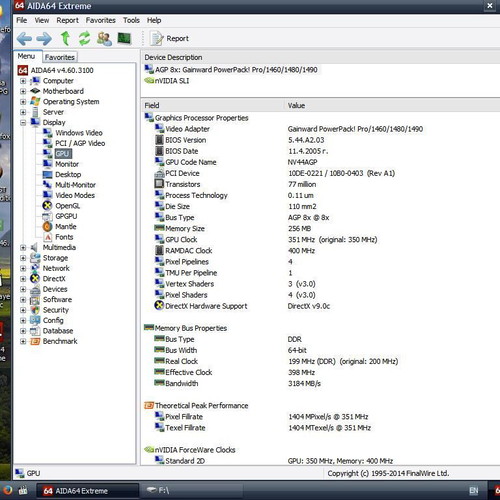500x500 pixels.
Task: Open Firefox from the taskbar
Action: click(x=7, y=490)
